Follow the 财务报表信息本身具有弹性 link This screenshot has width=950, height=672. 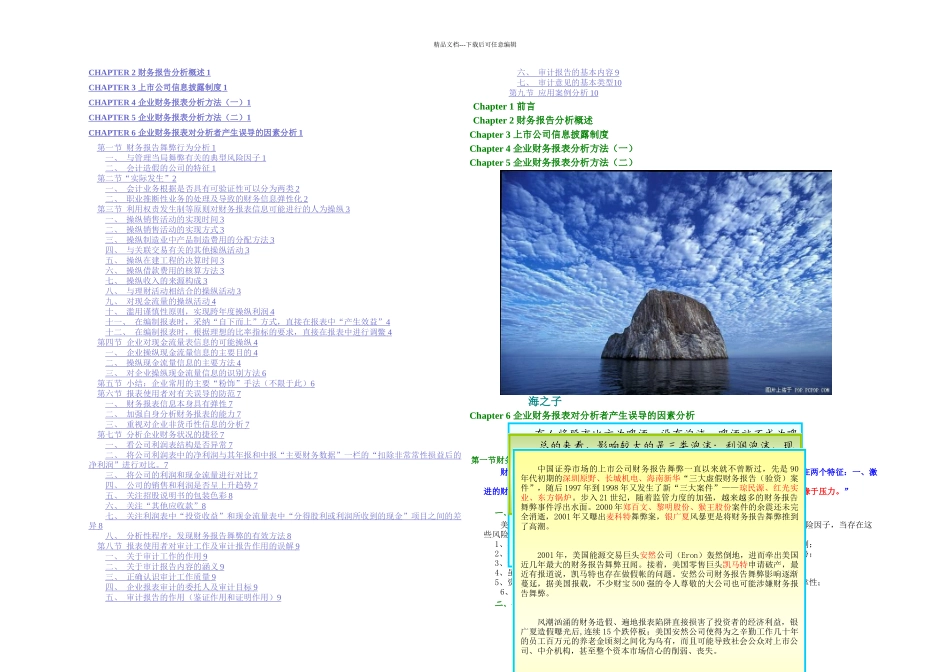(x=169, y=404)
